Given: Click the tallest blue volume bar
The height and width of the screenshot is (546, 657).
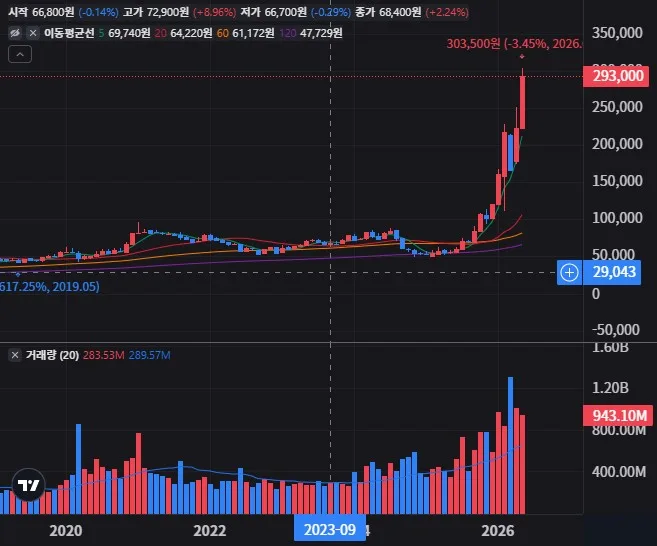Looking at the screenshot, I should (510, 445).
